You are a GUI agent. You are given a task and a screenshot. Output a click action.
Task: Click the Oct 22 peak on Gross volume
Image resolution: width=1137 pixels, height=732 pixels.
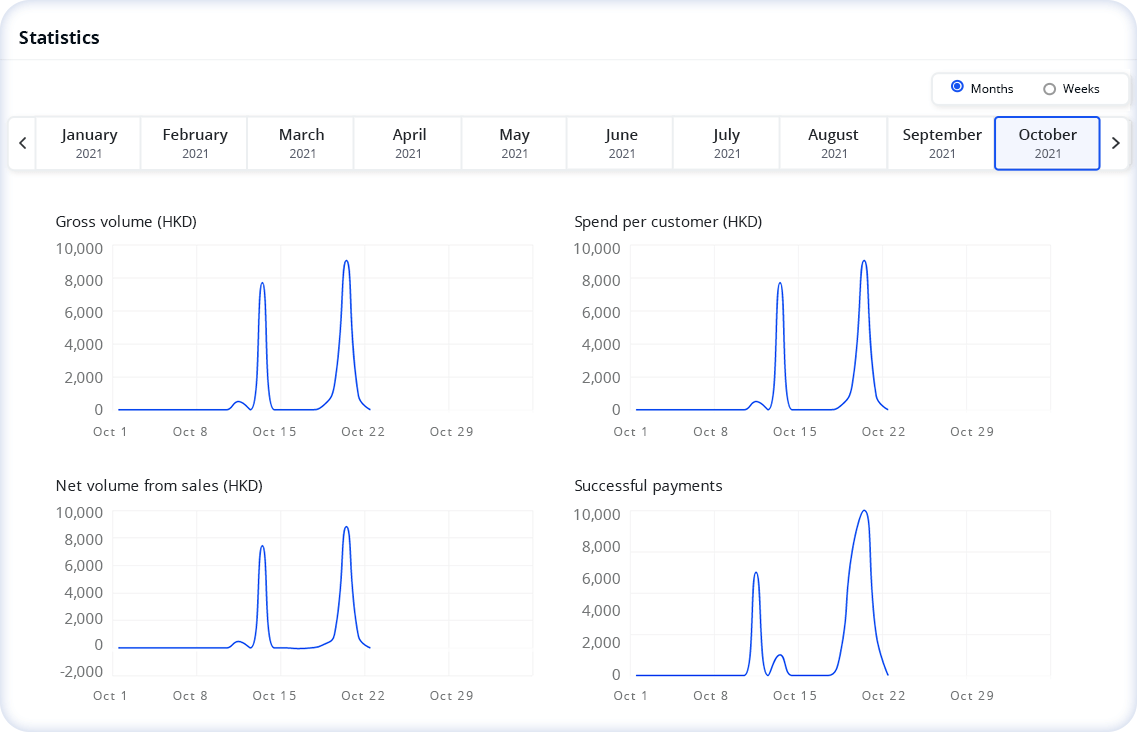347,262
